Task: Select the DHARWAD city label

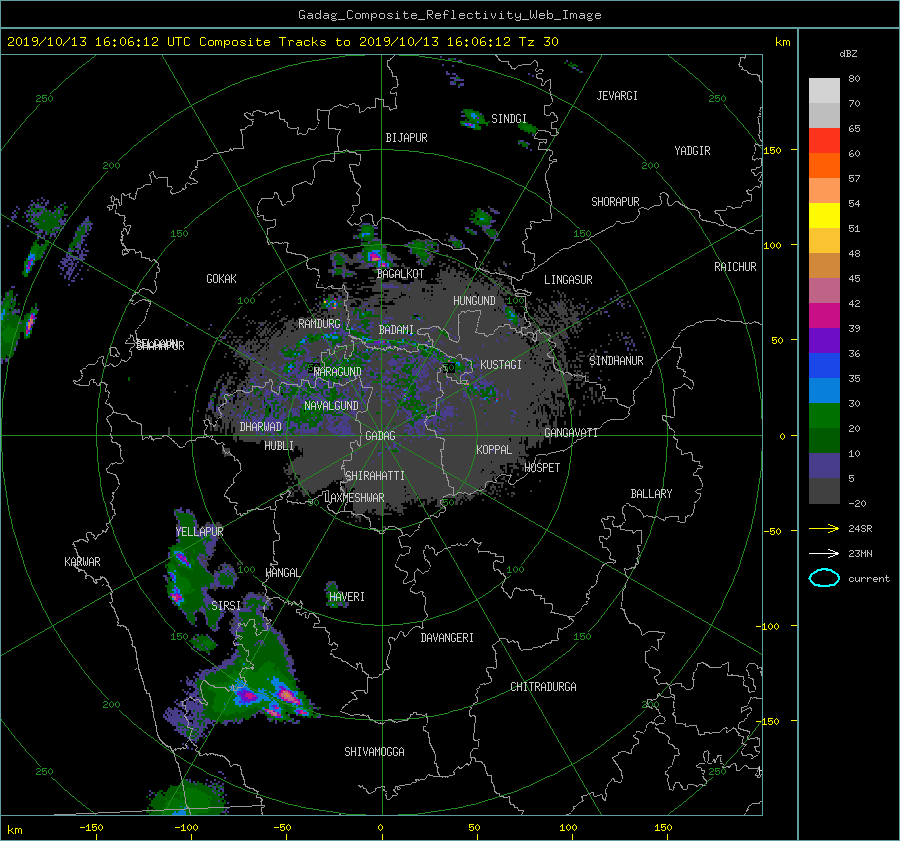Action: (261, 427)
